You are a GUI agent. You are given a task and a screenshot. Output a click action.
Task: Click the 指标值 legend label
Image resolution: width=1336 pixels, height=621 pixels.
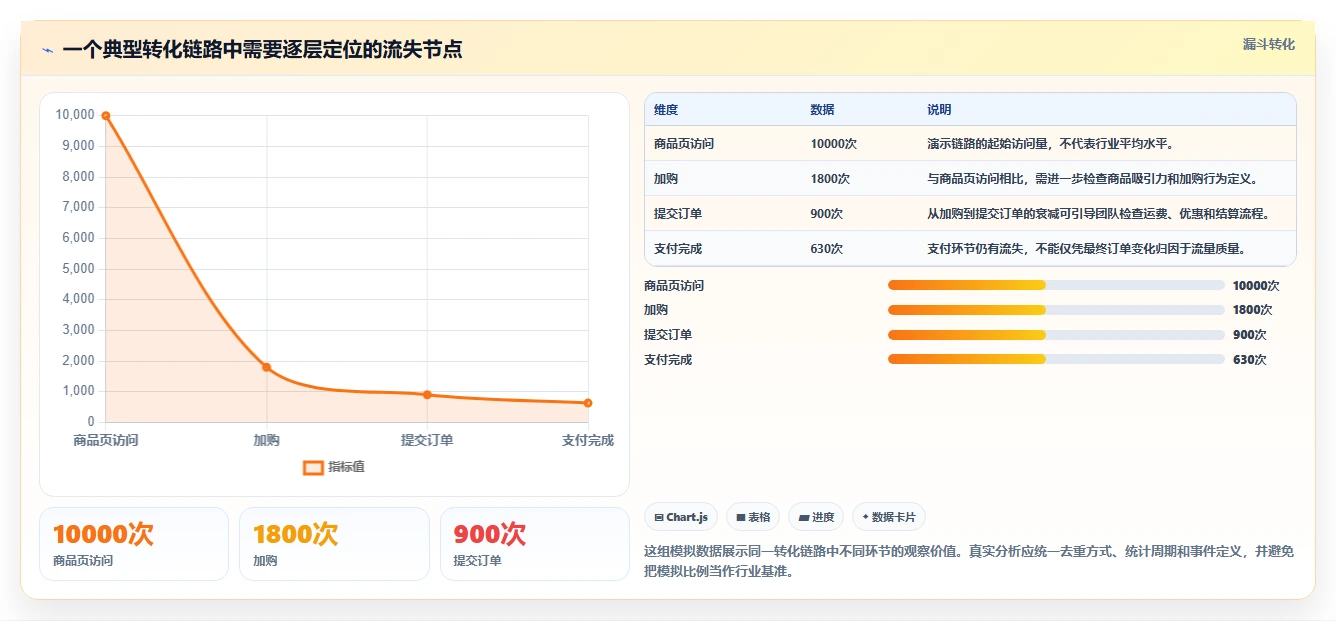click(346, 467)
